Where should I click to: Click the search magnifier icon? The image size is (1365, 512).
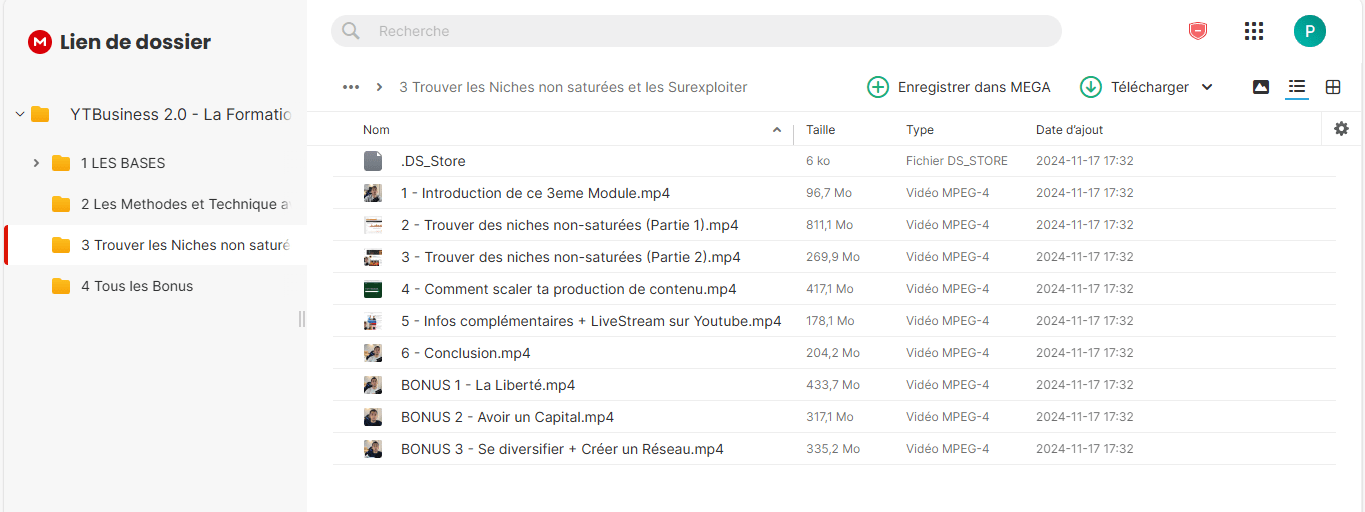pyautogui.click(x=351, y=31)
